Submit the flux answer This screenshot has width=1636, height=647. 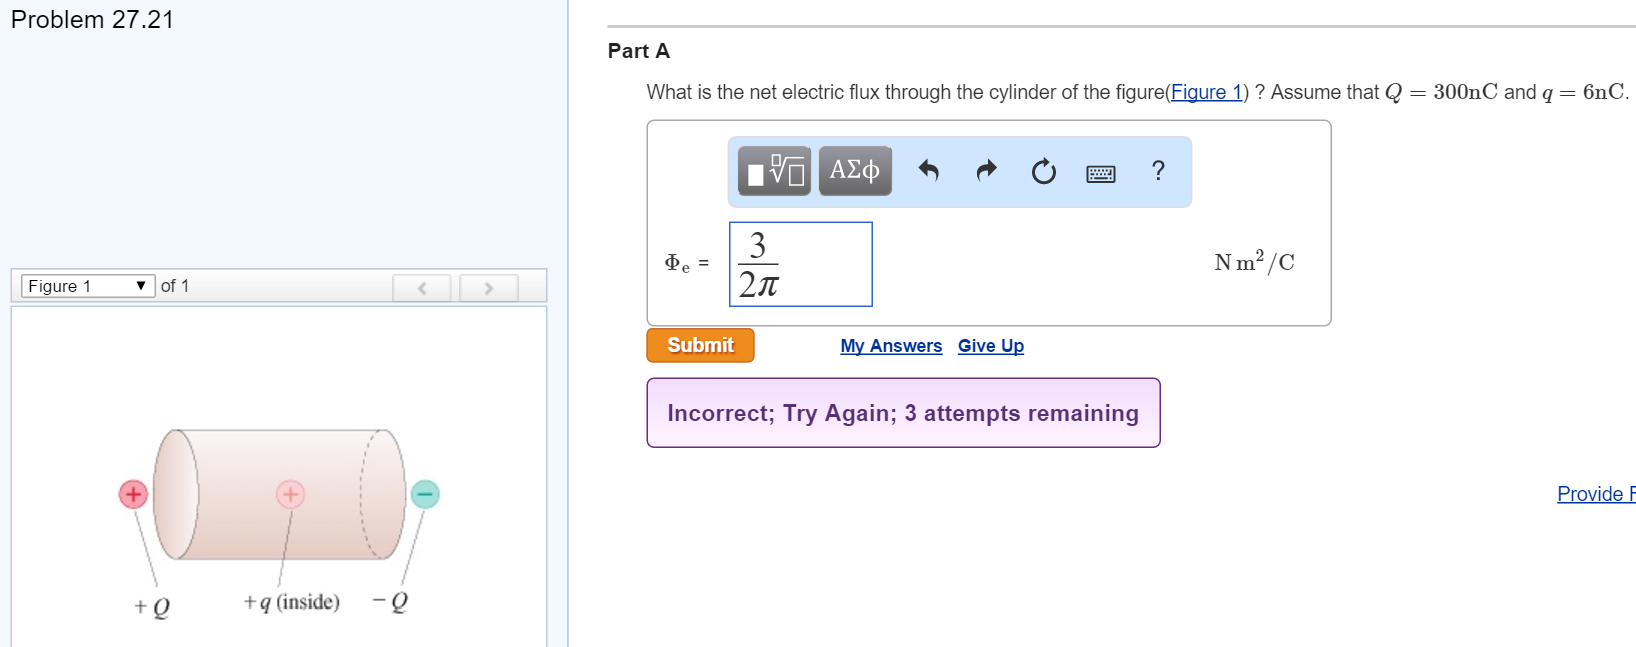699,344
